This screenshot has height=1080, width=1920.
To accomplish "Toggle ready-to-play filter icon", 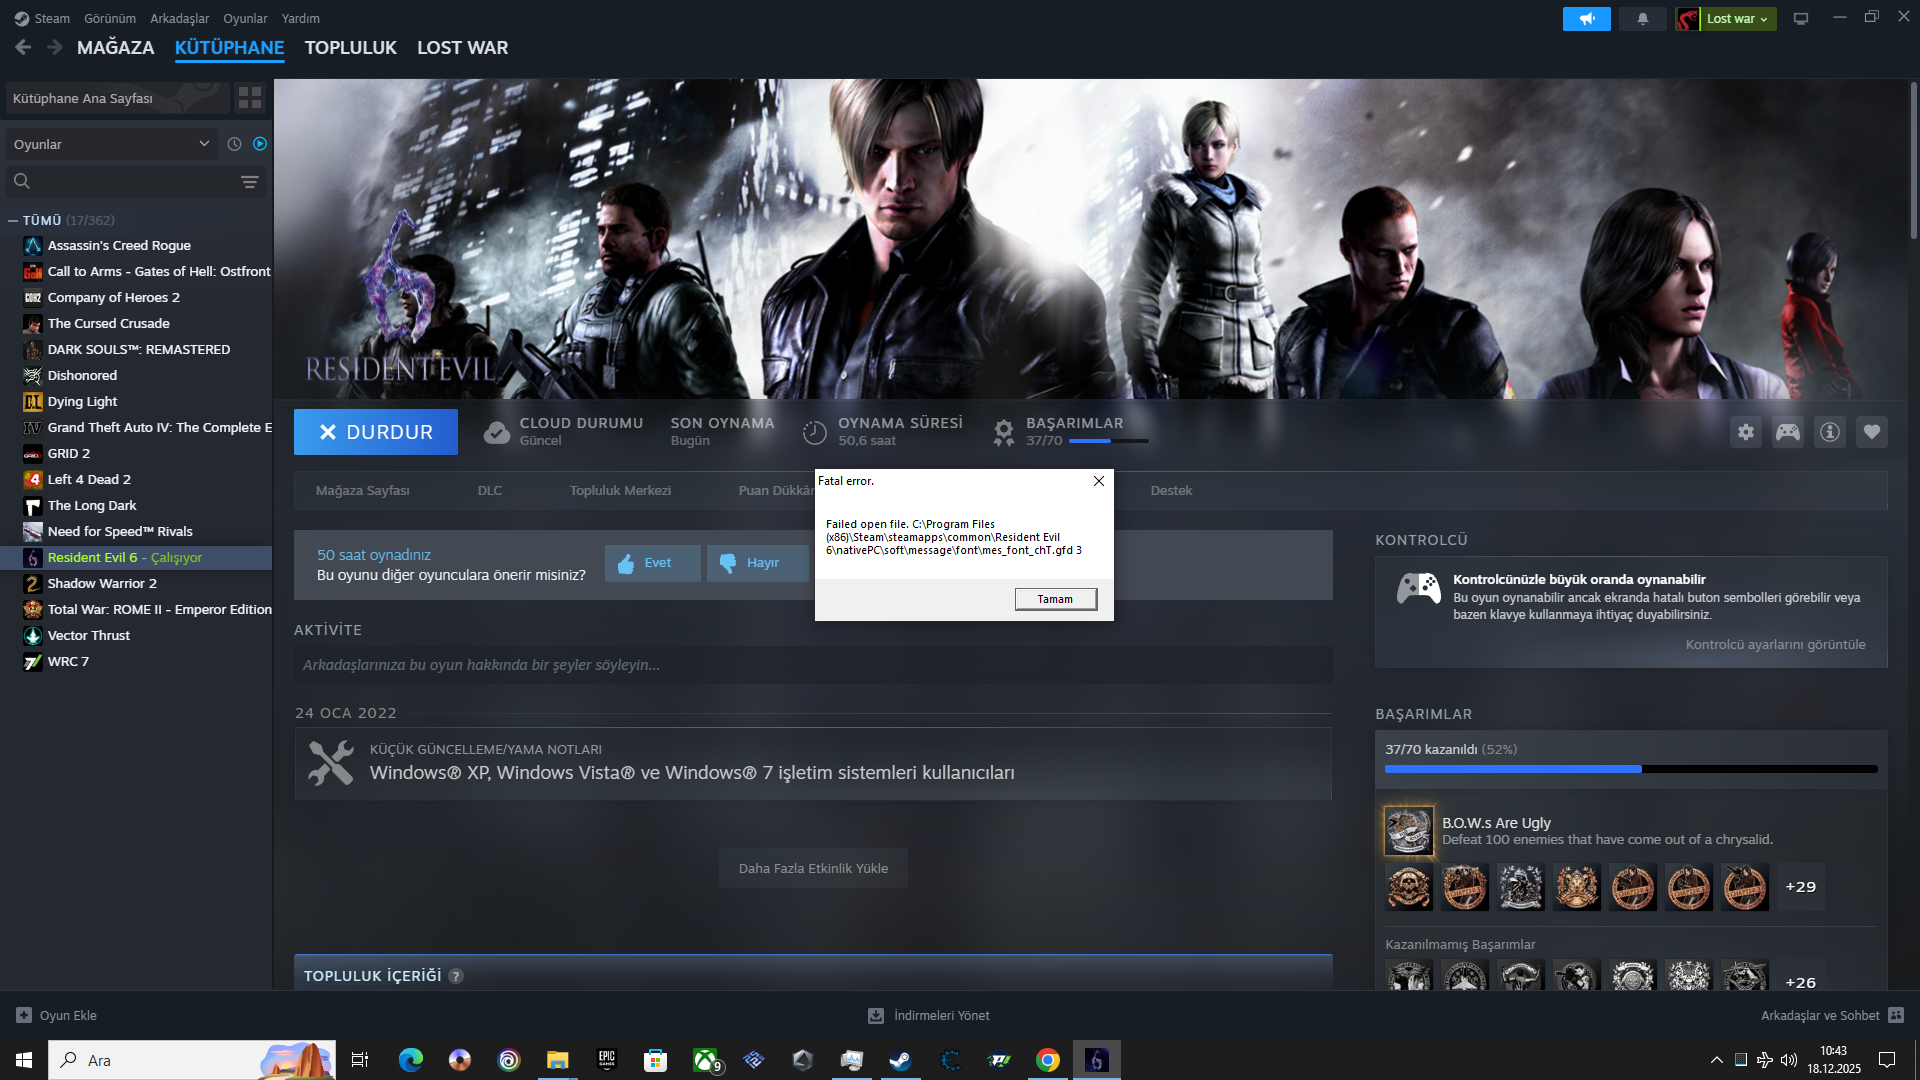I will click(260, 144).
